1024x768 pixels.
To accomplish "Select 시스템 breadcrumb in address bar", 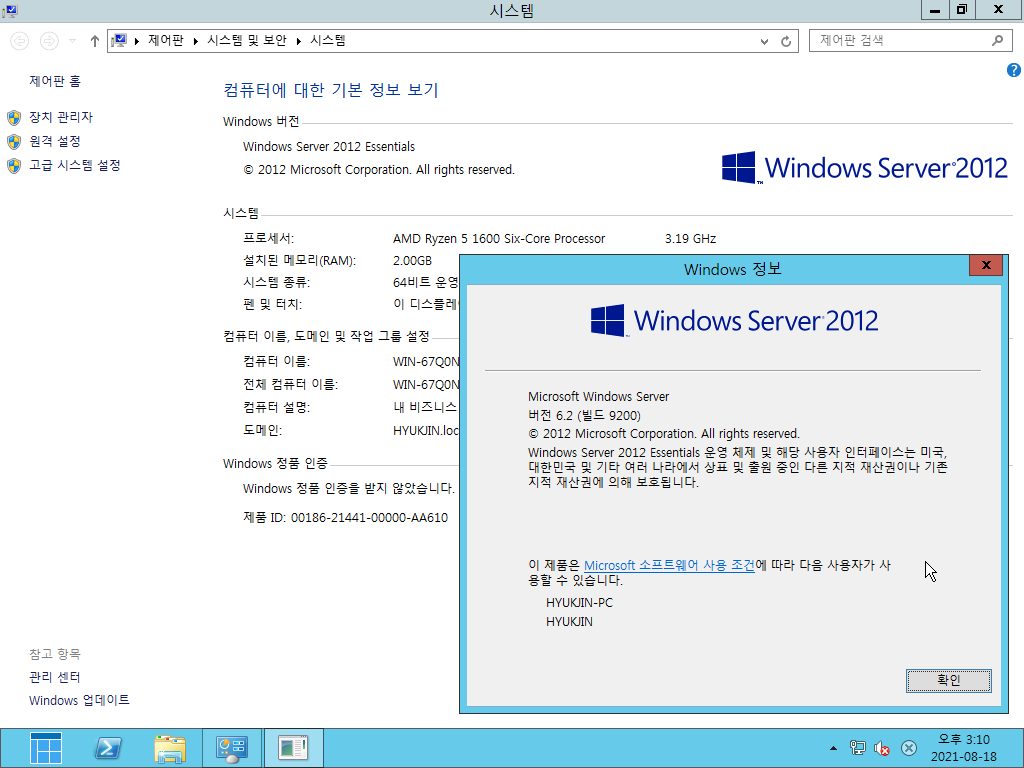I will (328, 40).
